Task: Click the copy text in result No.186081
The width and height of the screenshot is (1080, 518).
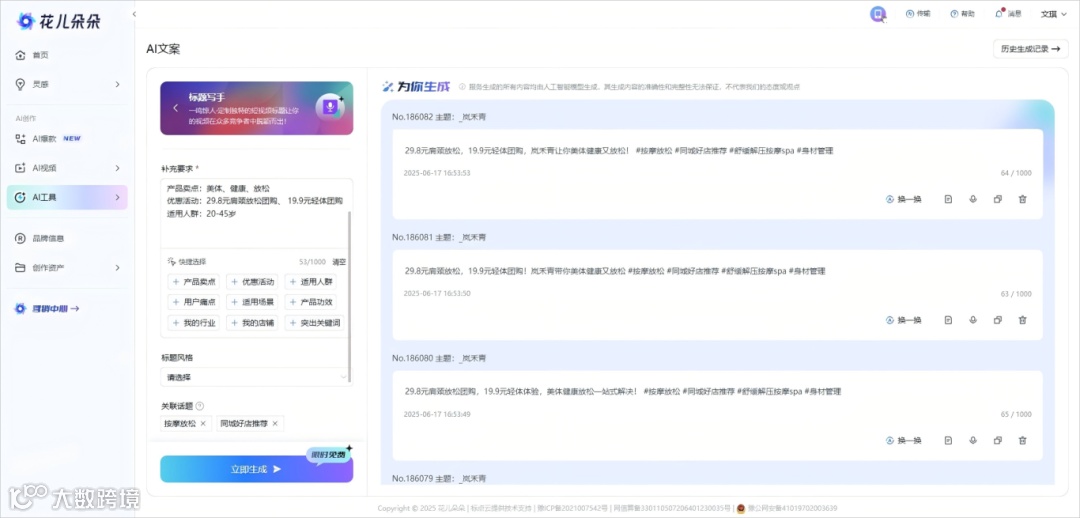Action: 614,271
